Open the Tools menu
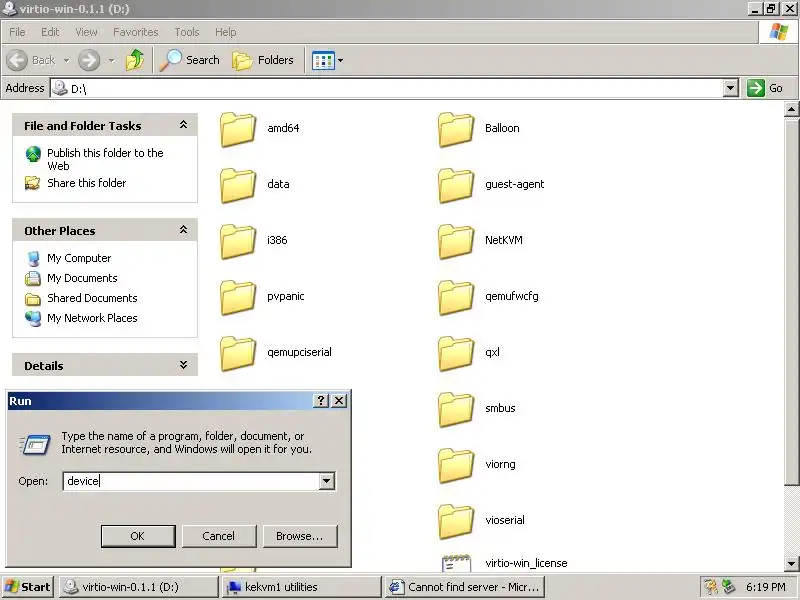 pyautogui.click(x=187, y=32)
